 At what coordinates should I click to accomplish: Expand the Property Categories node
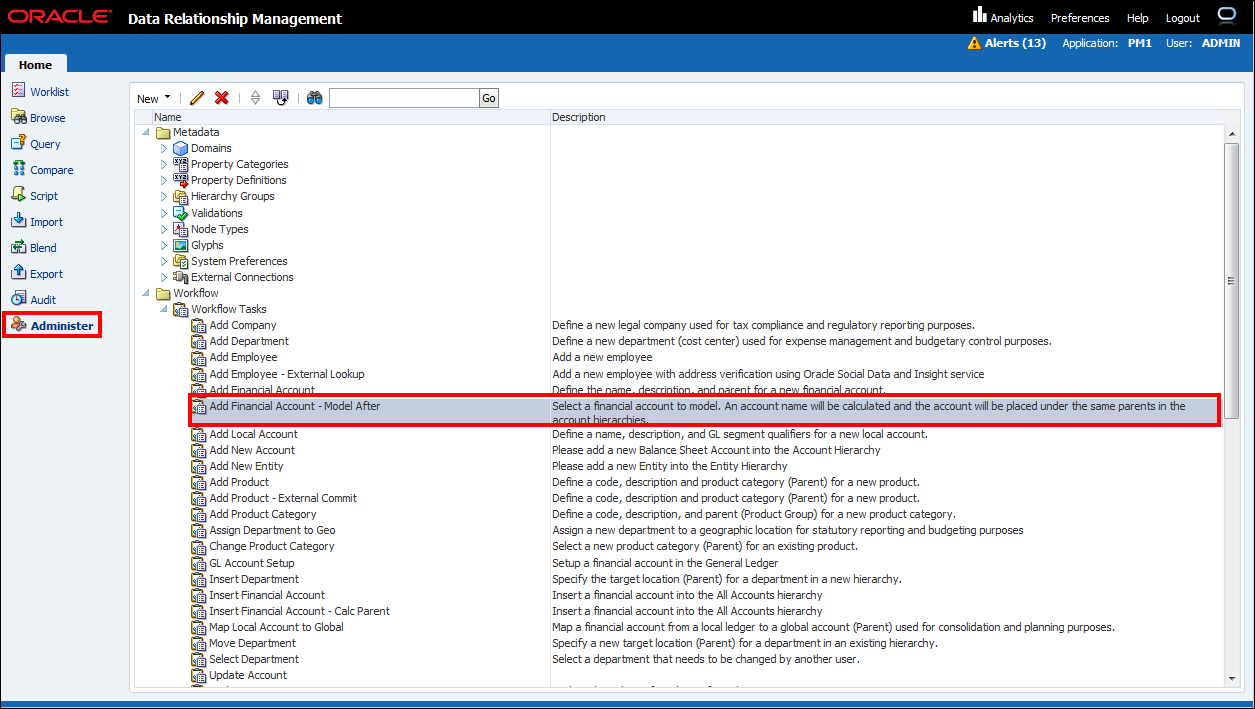click(x=165, y=164)
